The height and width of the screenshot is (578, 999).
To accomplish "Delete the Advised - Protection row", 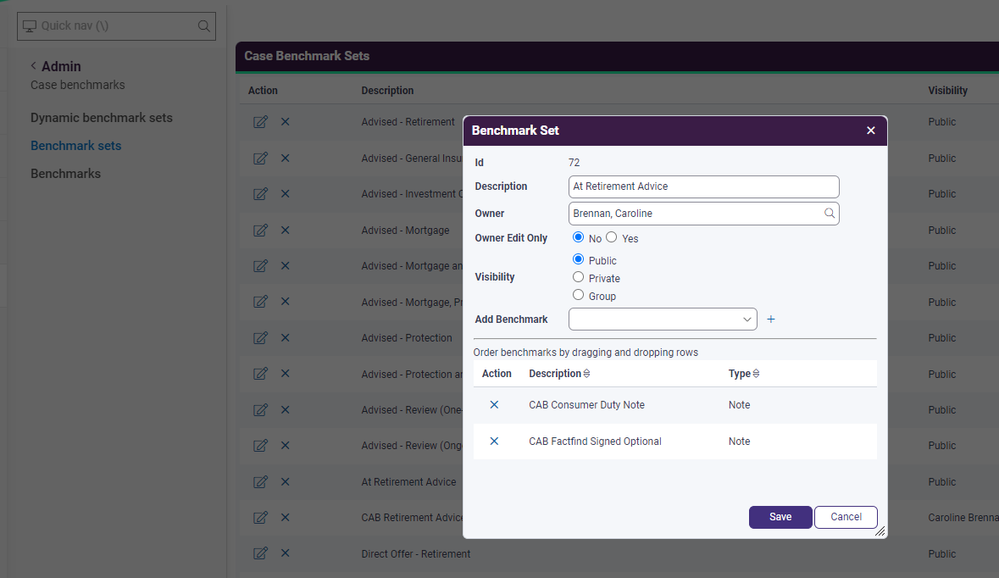I will 285,338.
